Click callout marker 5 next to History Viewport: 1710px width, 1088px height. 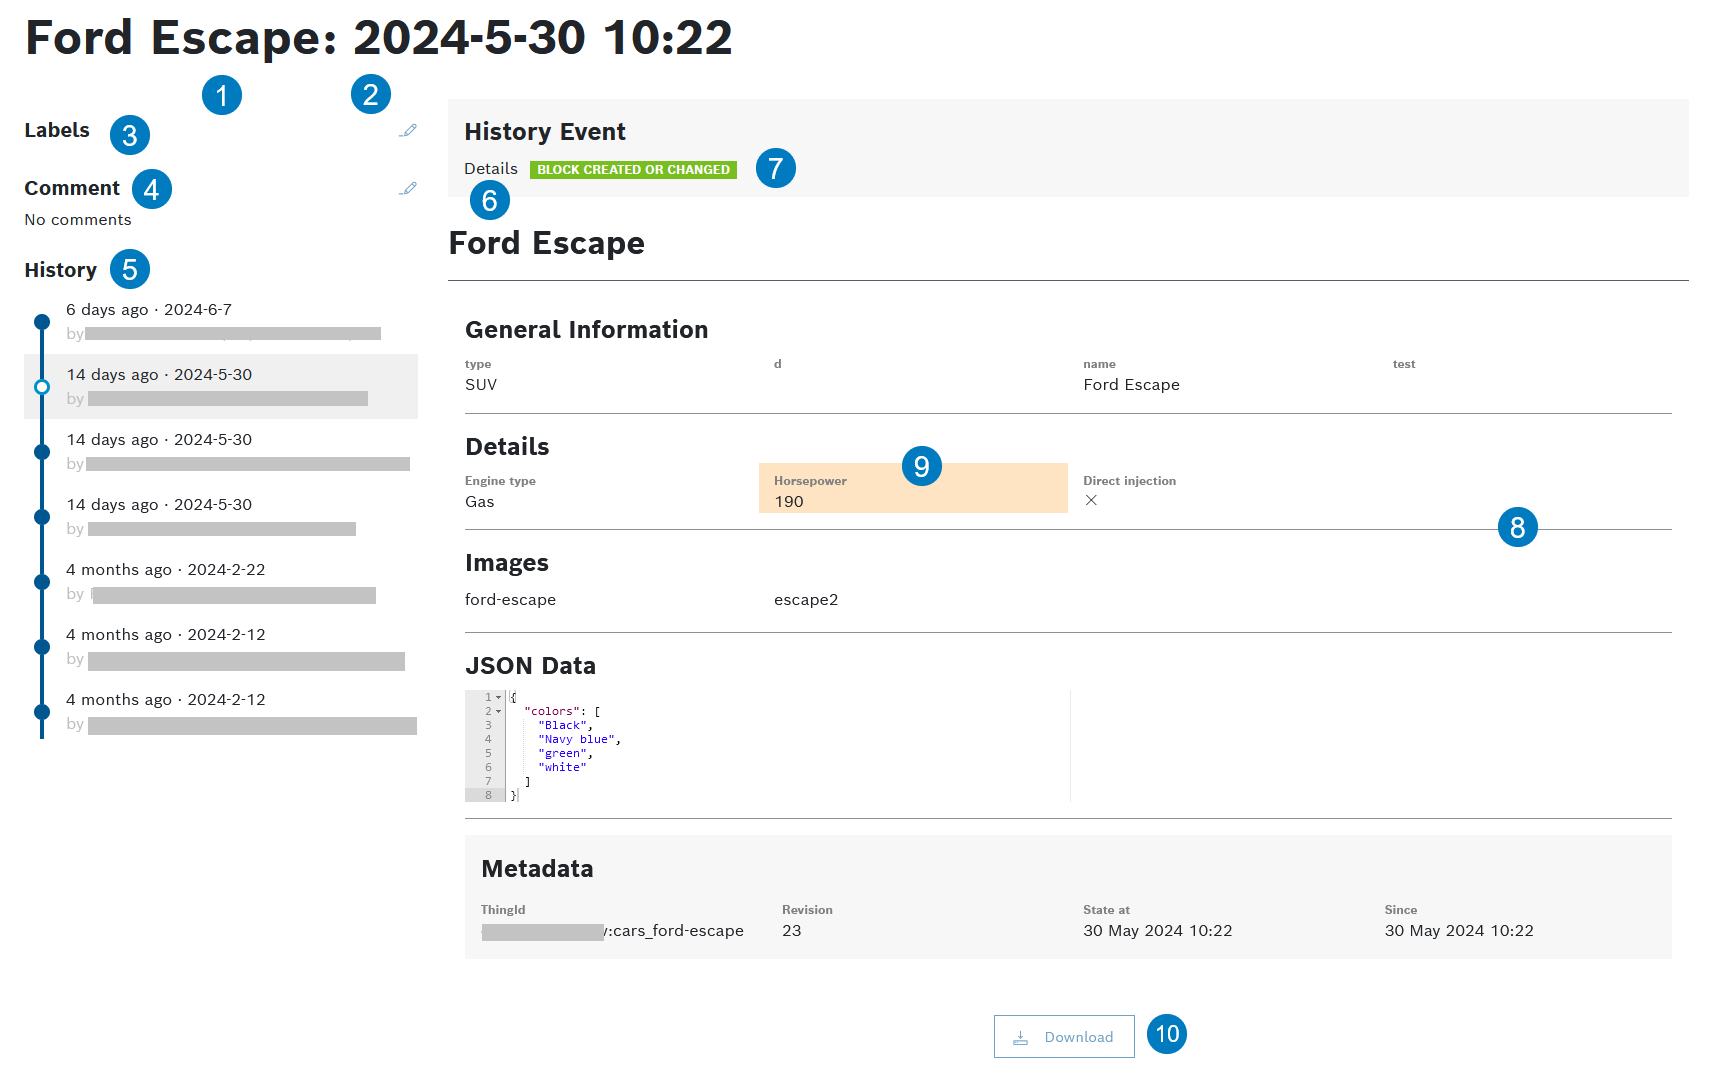pos(130,269)
